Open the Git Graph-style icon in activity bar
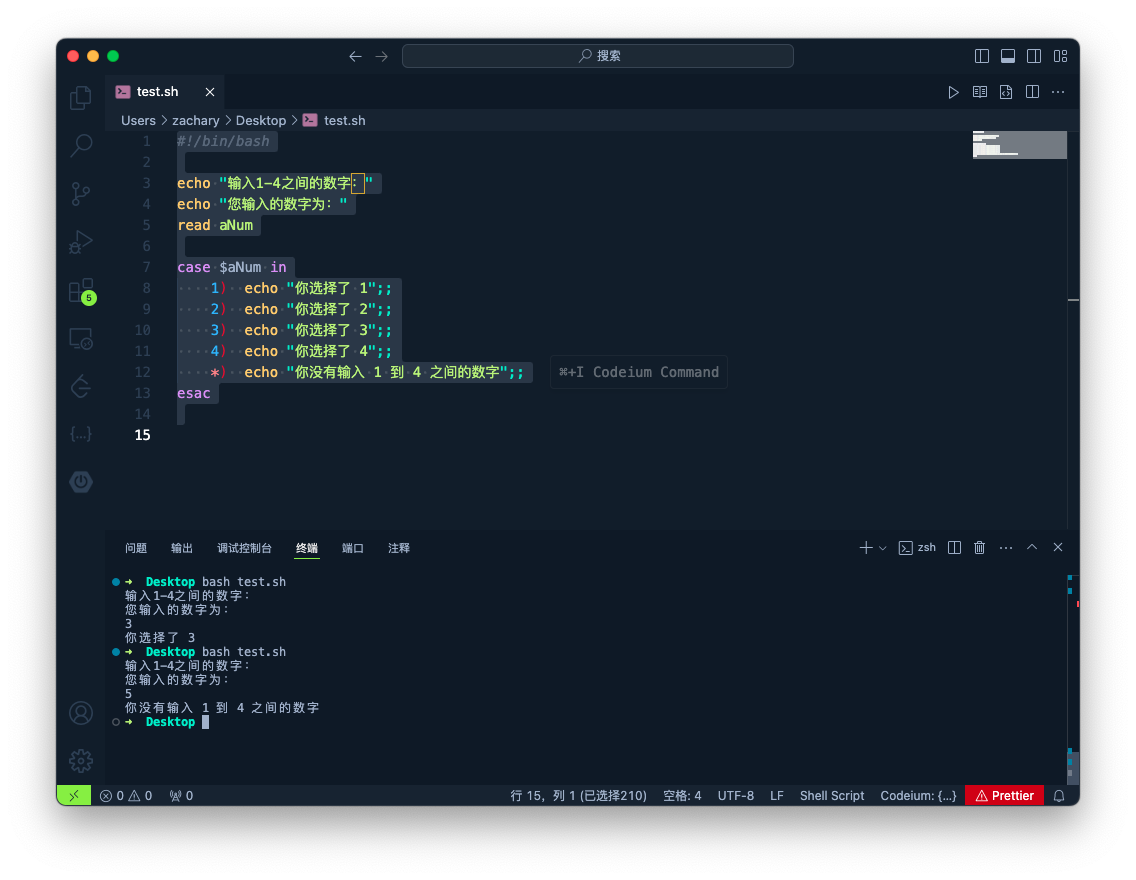The height and width of the screenshot is (880, 1136). click(x=80, y=386)
